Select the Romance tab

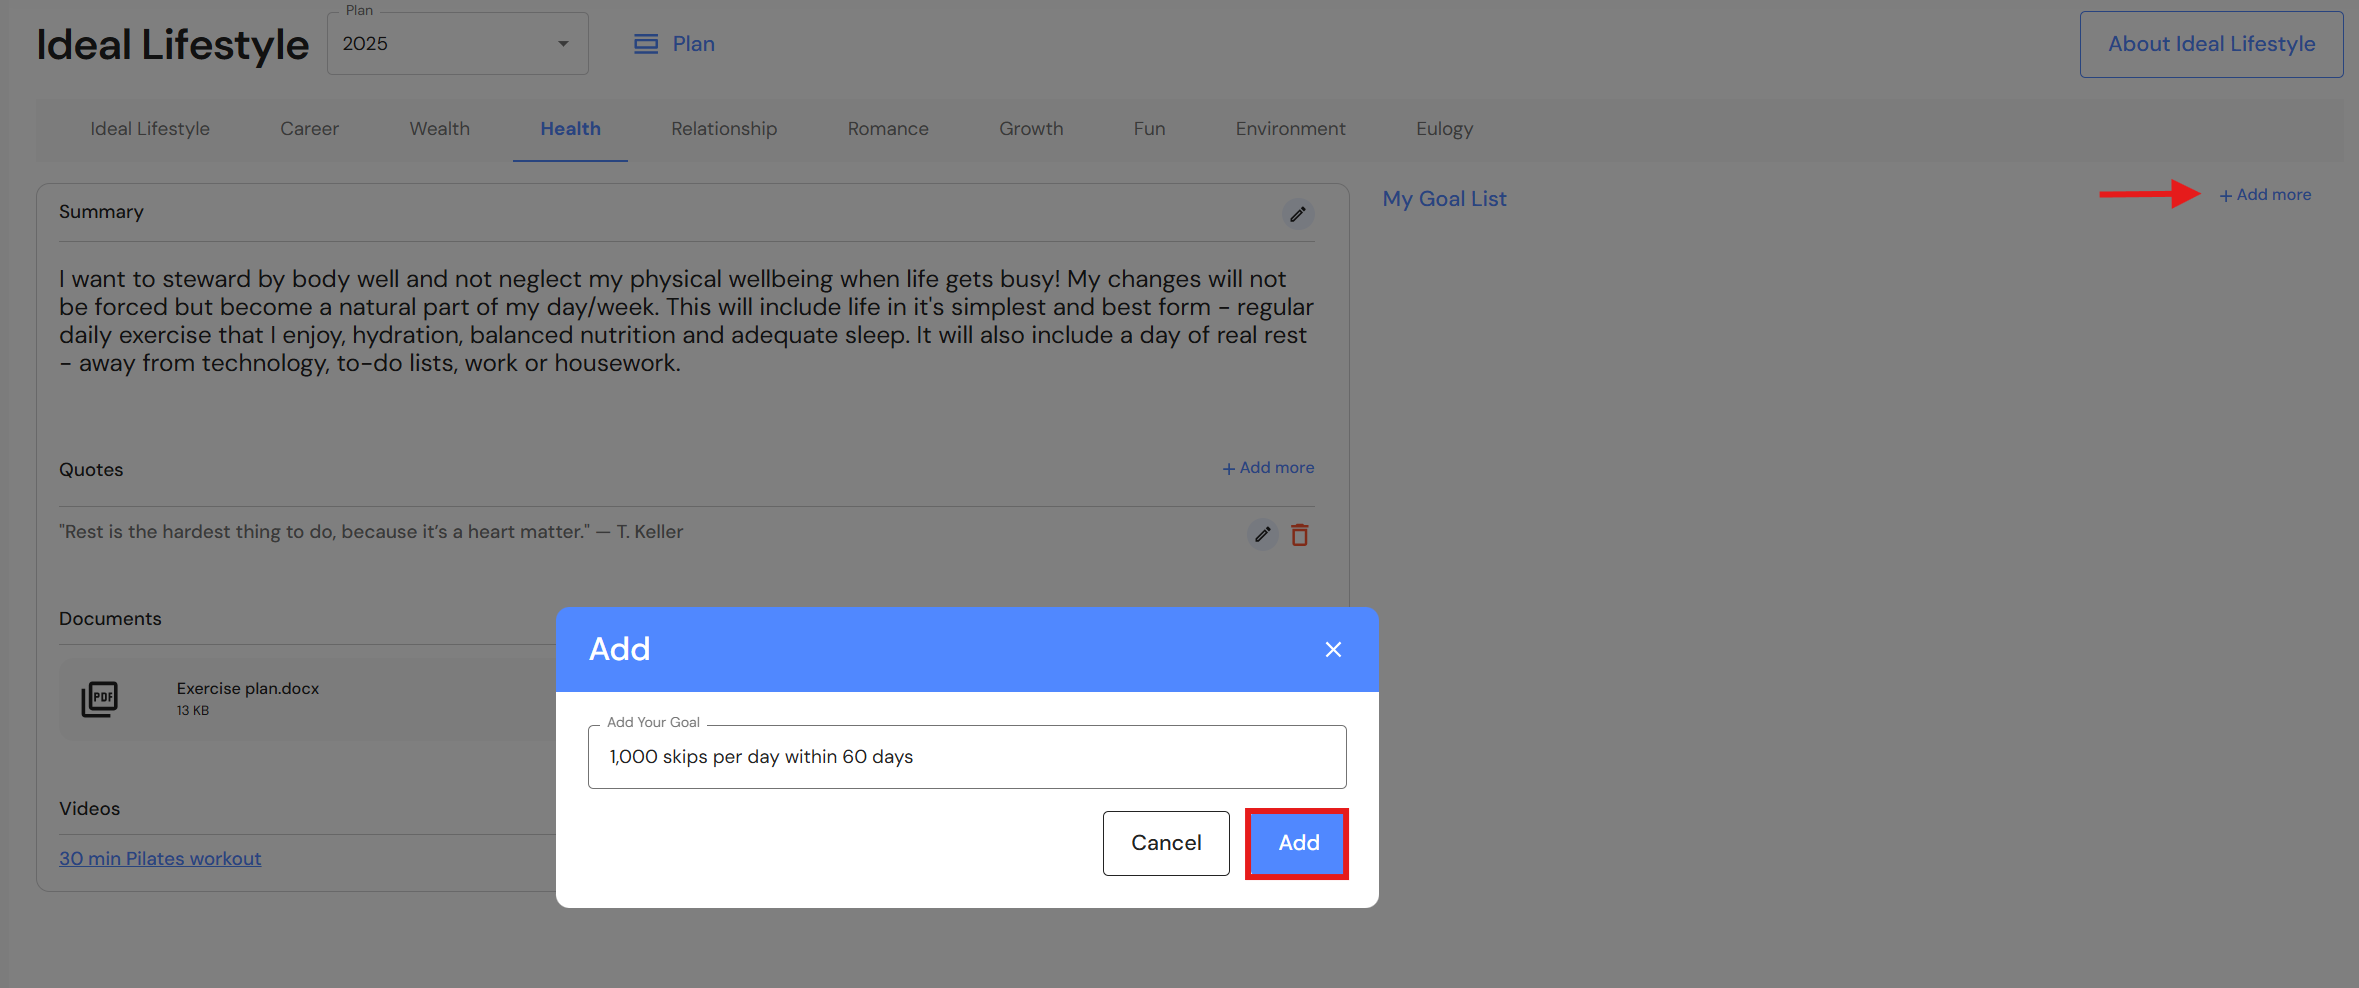pos(887,129)
